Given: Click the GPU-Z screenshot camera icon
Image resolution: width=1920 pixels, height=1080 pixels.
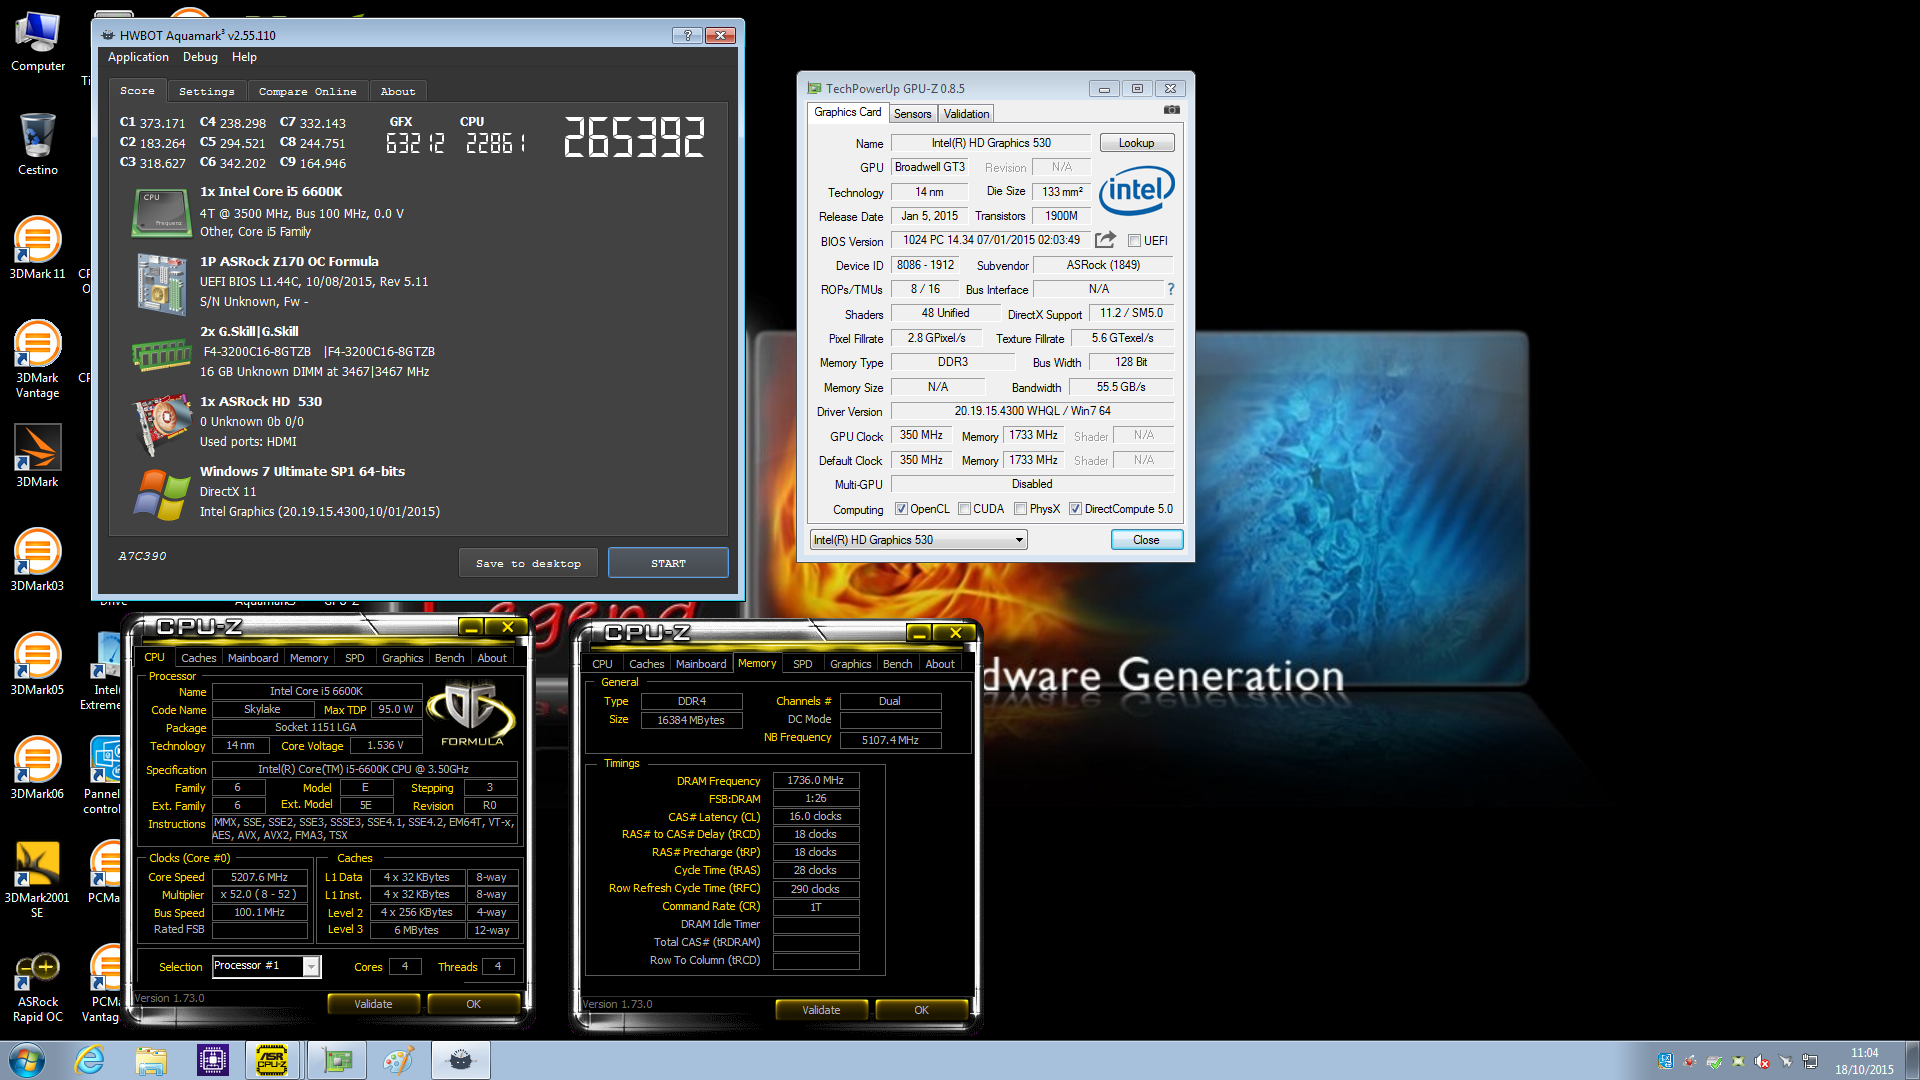Looking at the screenshot, I should click(1172, 110).
